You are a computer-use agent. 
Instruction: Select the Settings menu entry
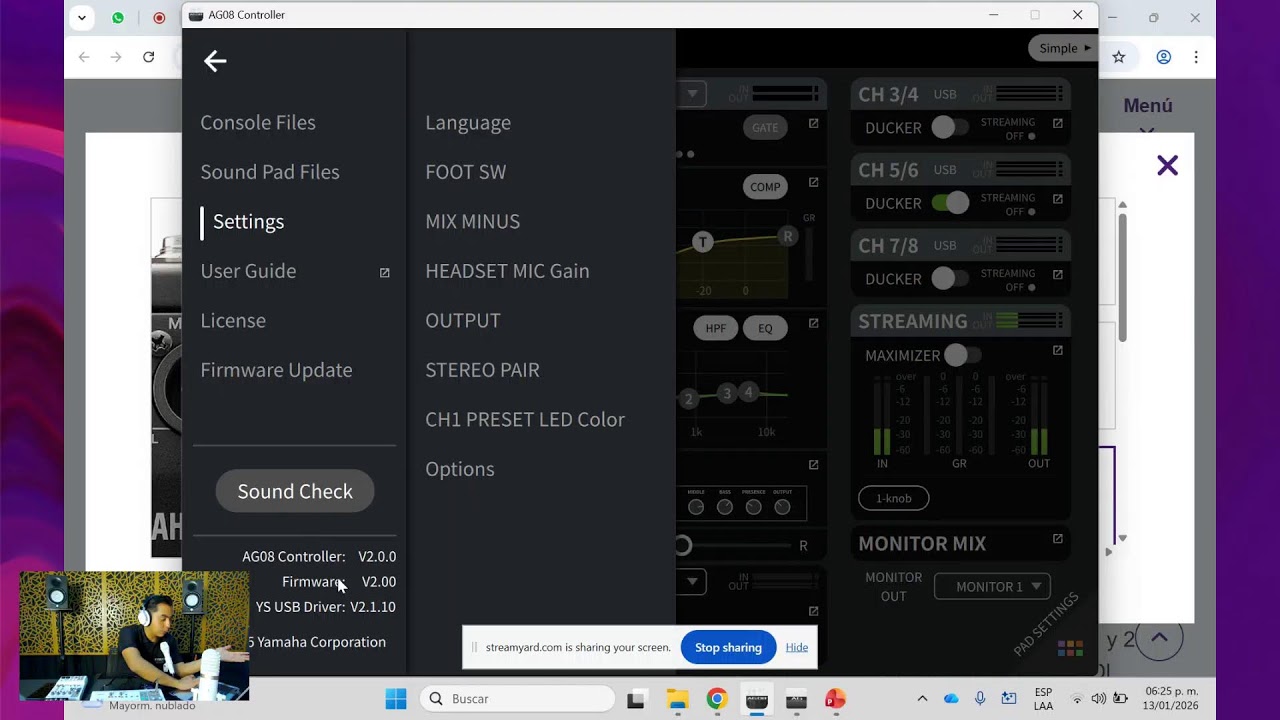pyautogui.click(x=248, y=222)
